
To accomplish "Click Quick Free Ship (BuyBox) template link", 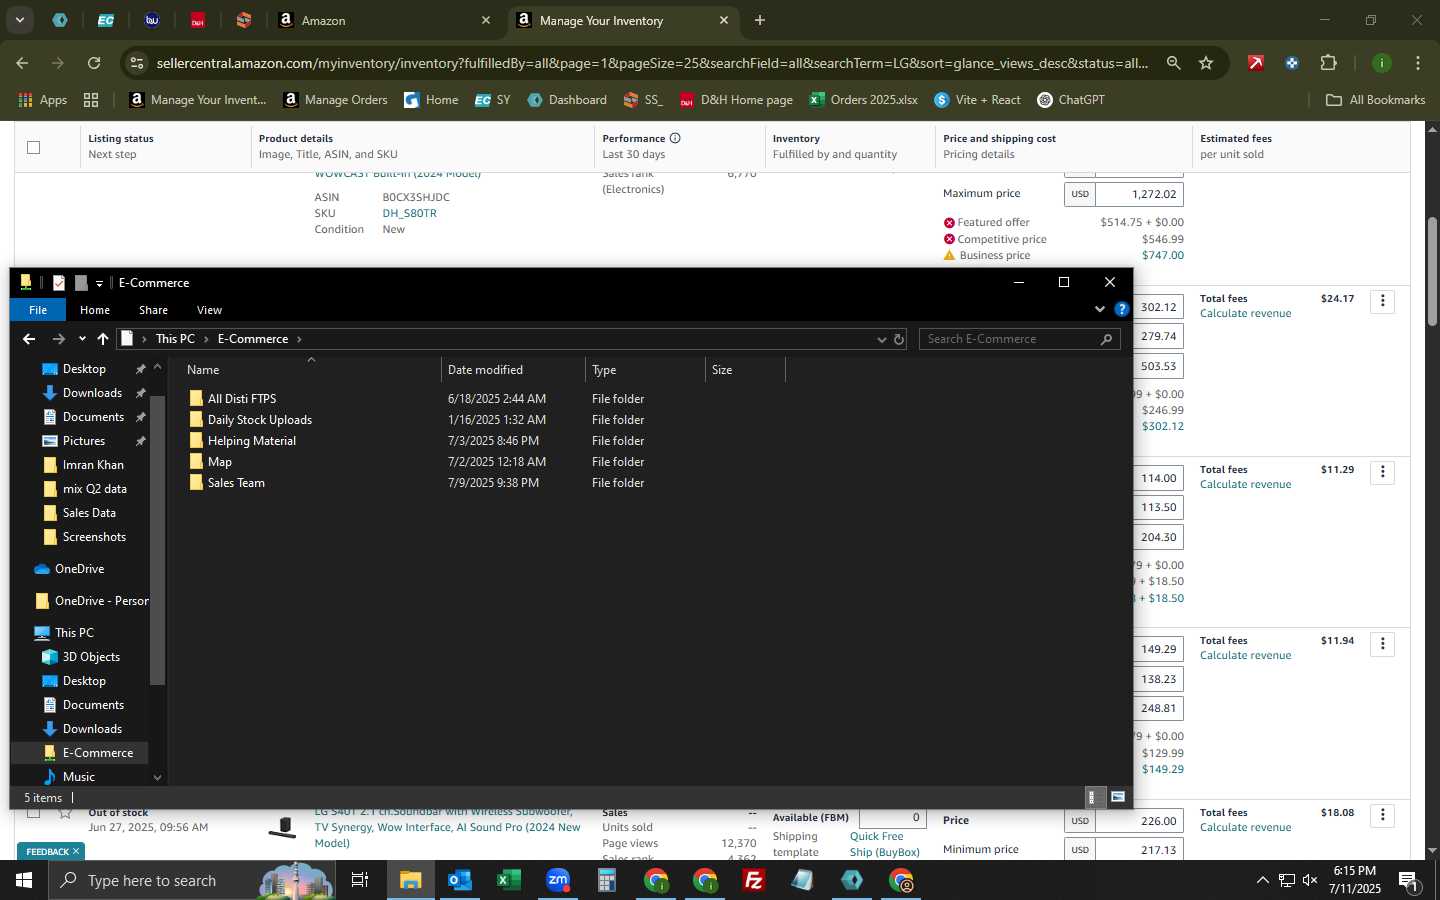I will tap(885, 844).
